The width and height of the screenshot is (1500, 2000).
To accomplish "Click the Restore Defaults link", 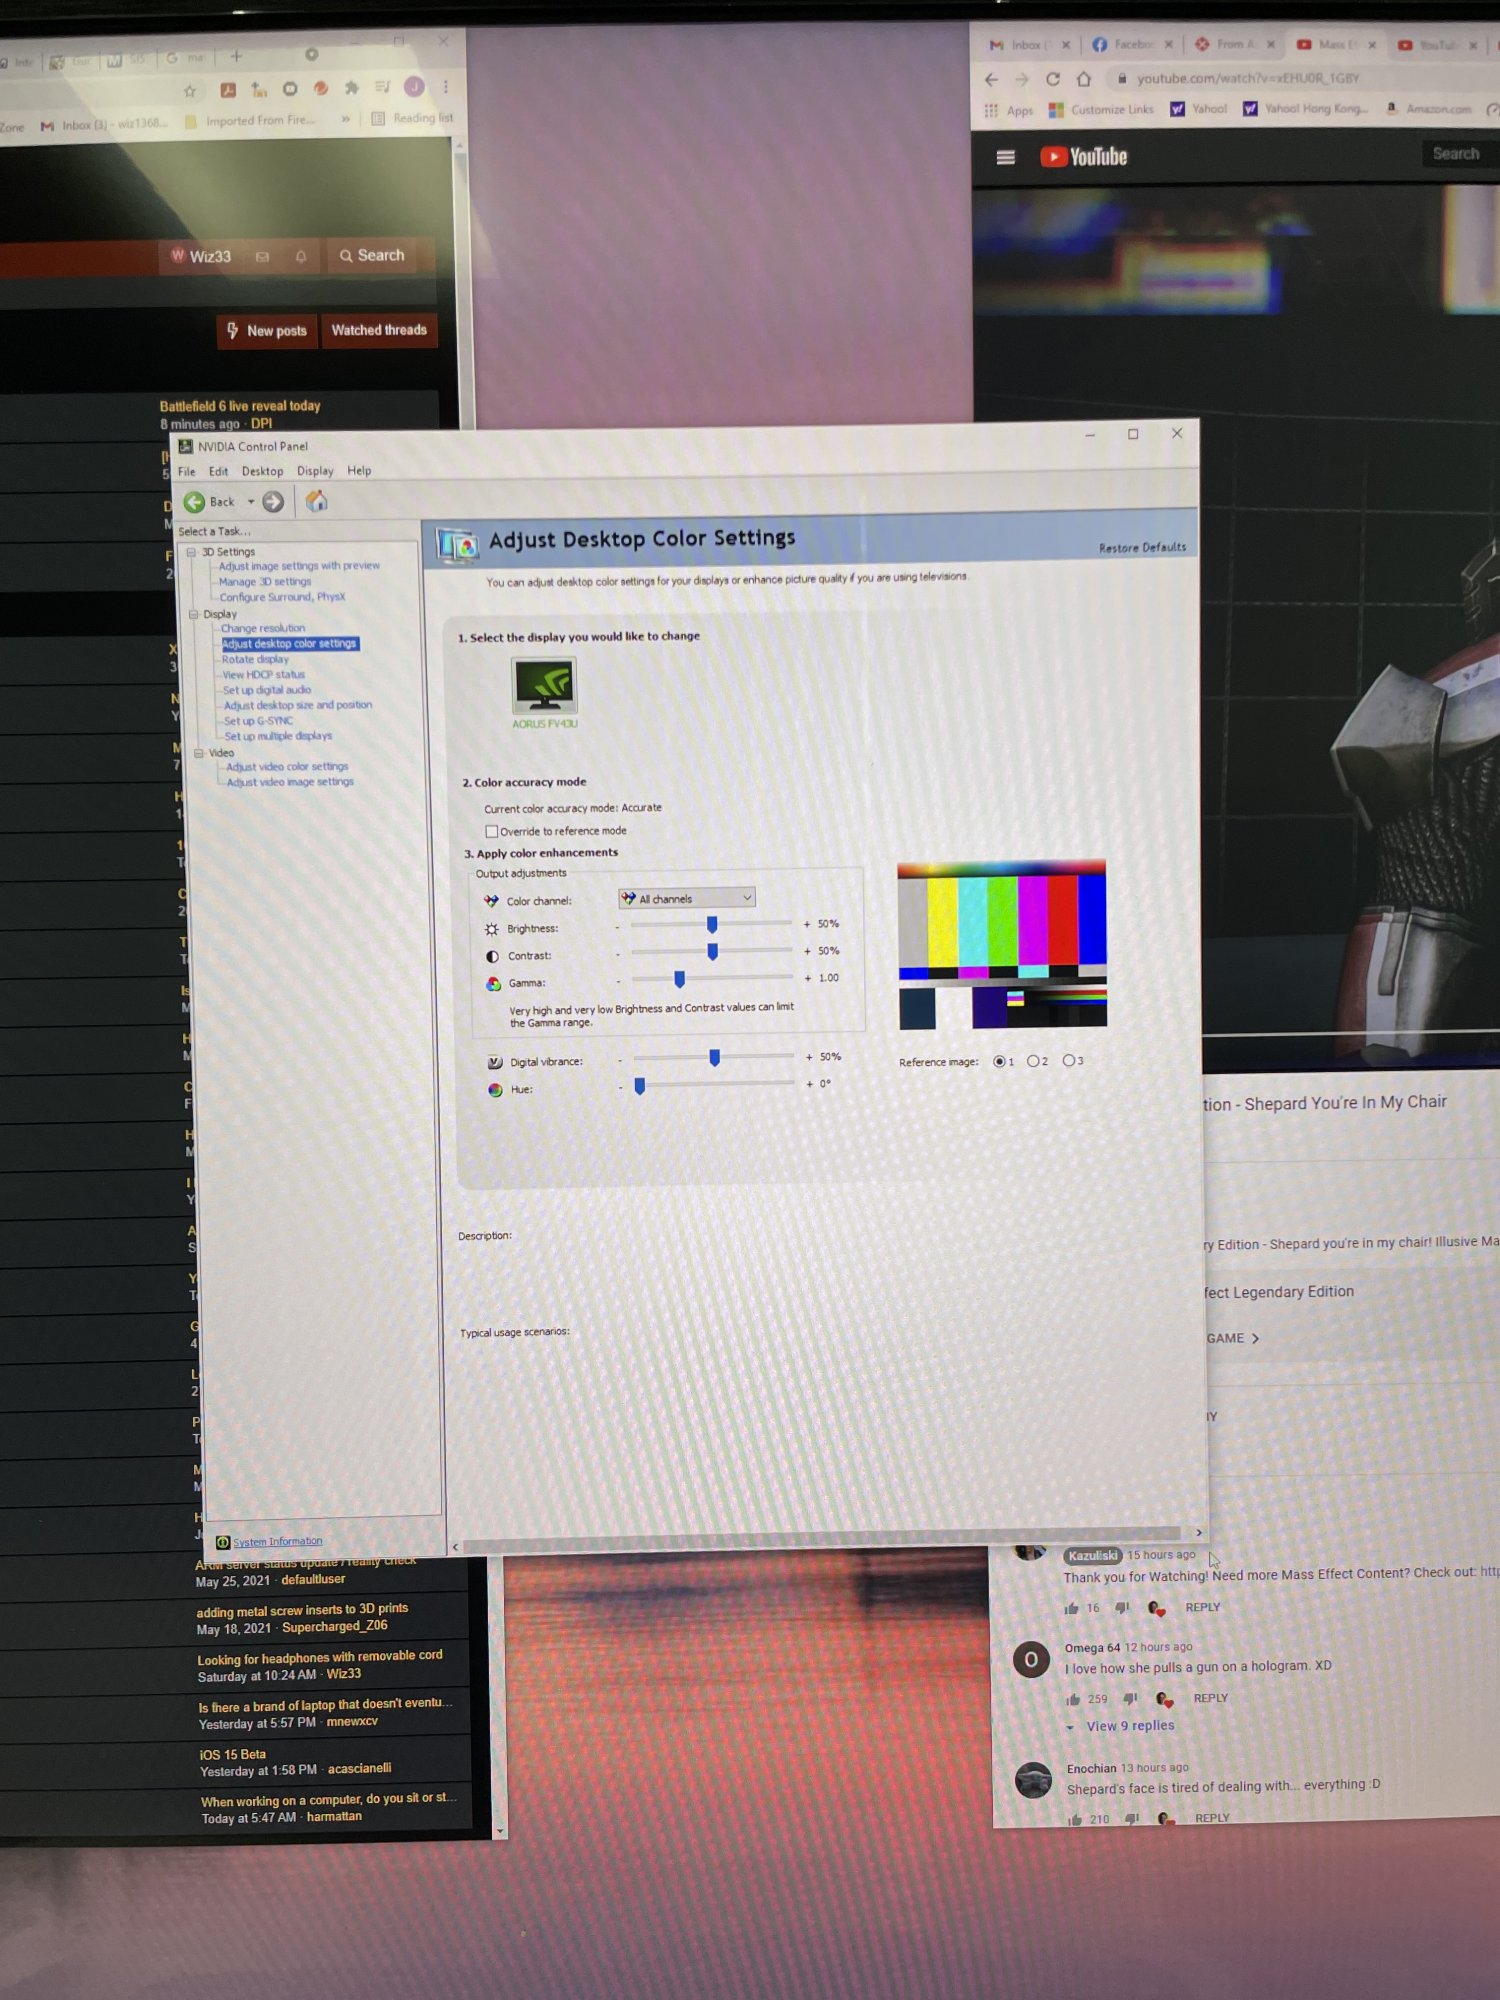I will 1142,548.
